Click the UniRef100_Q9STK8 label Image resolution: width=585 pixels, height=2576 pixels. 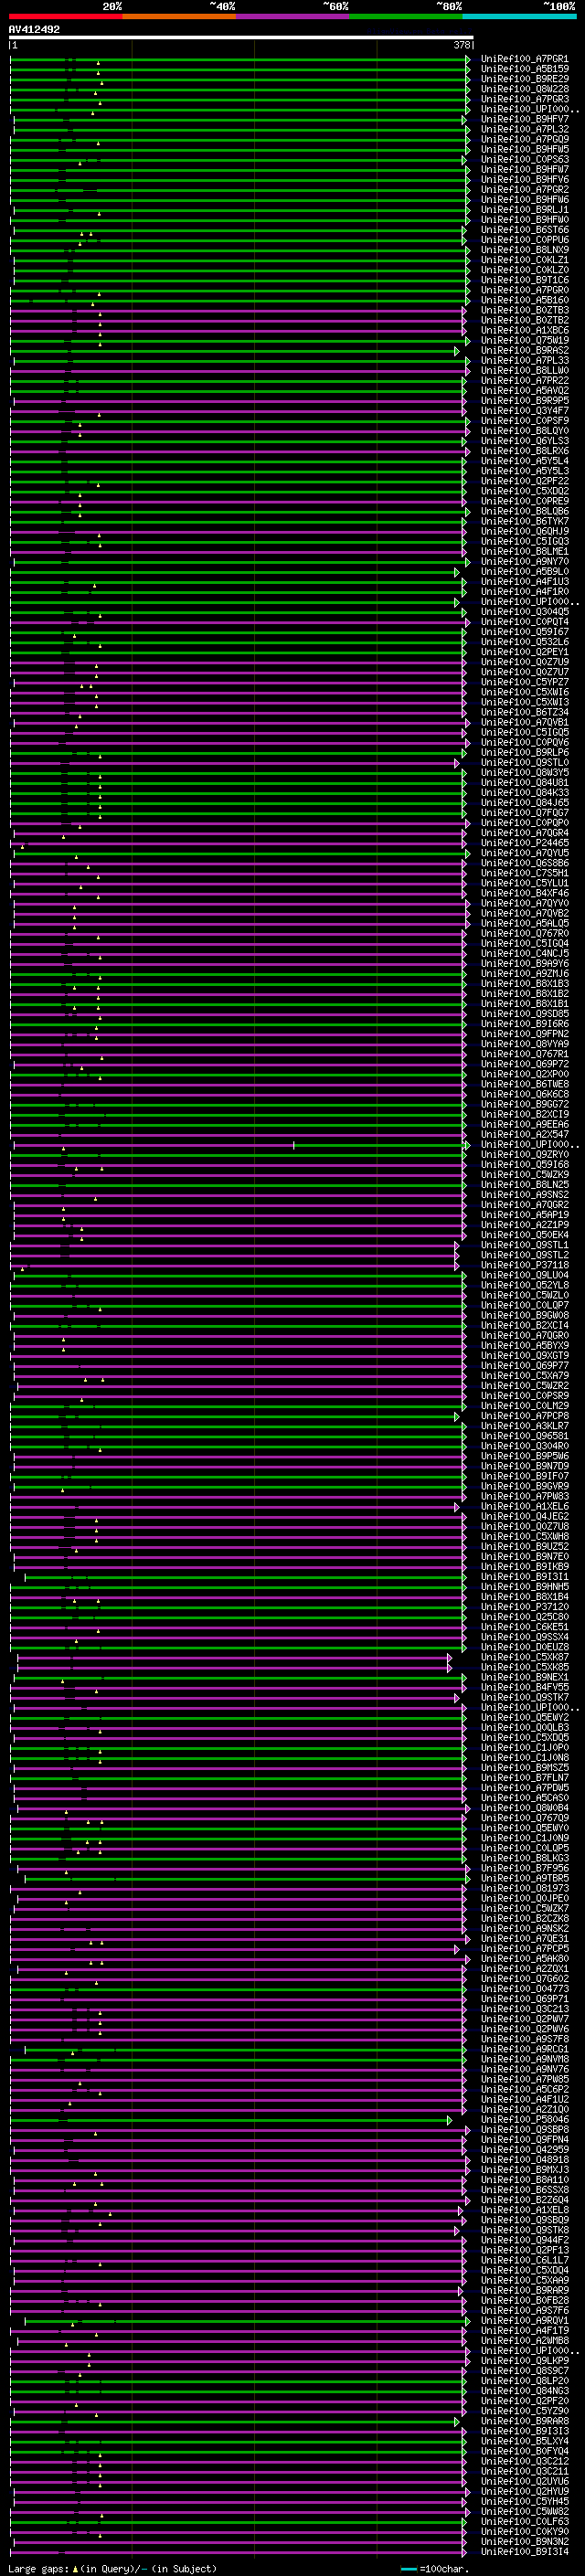524,2230
